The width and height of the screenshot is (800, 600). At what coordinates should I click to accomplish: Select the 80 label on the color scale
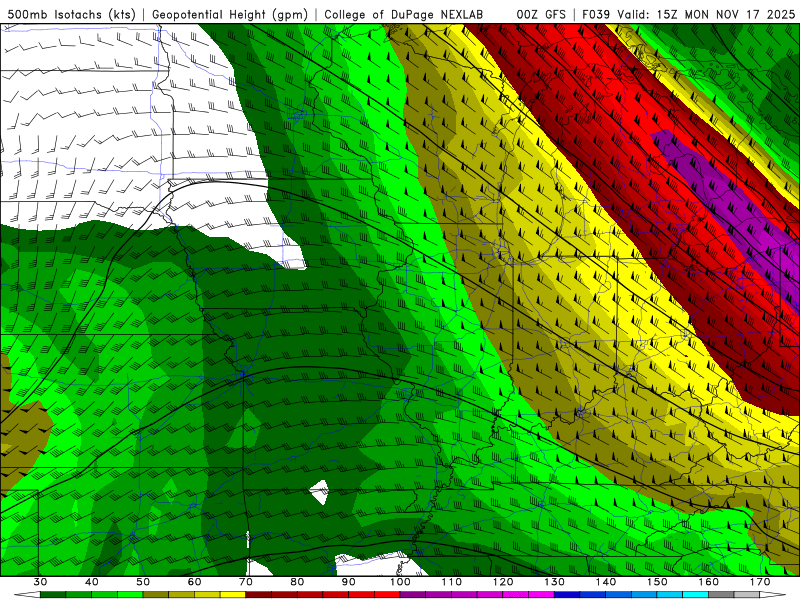point(297,582)
